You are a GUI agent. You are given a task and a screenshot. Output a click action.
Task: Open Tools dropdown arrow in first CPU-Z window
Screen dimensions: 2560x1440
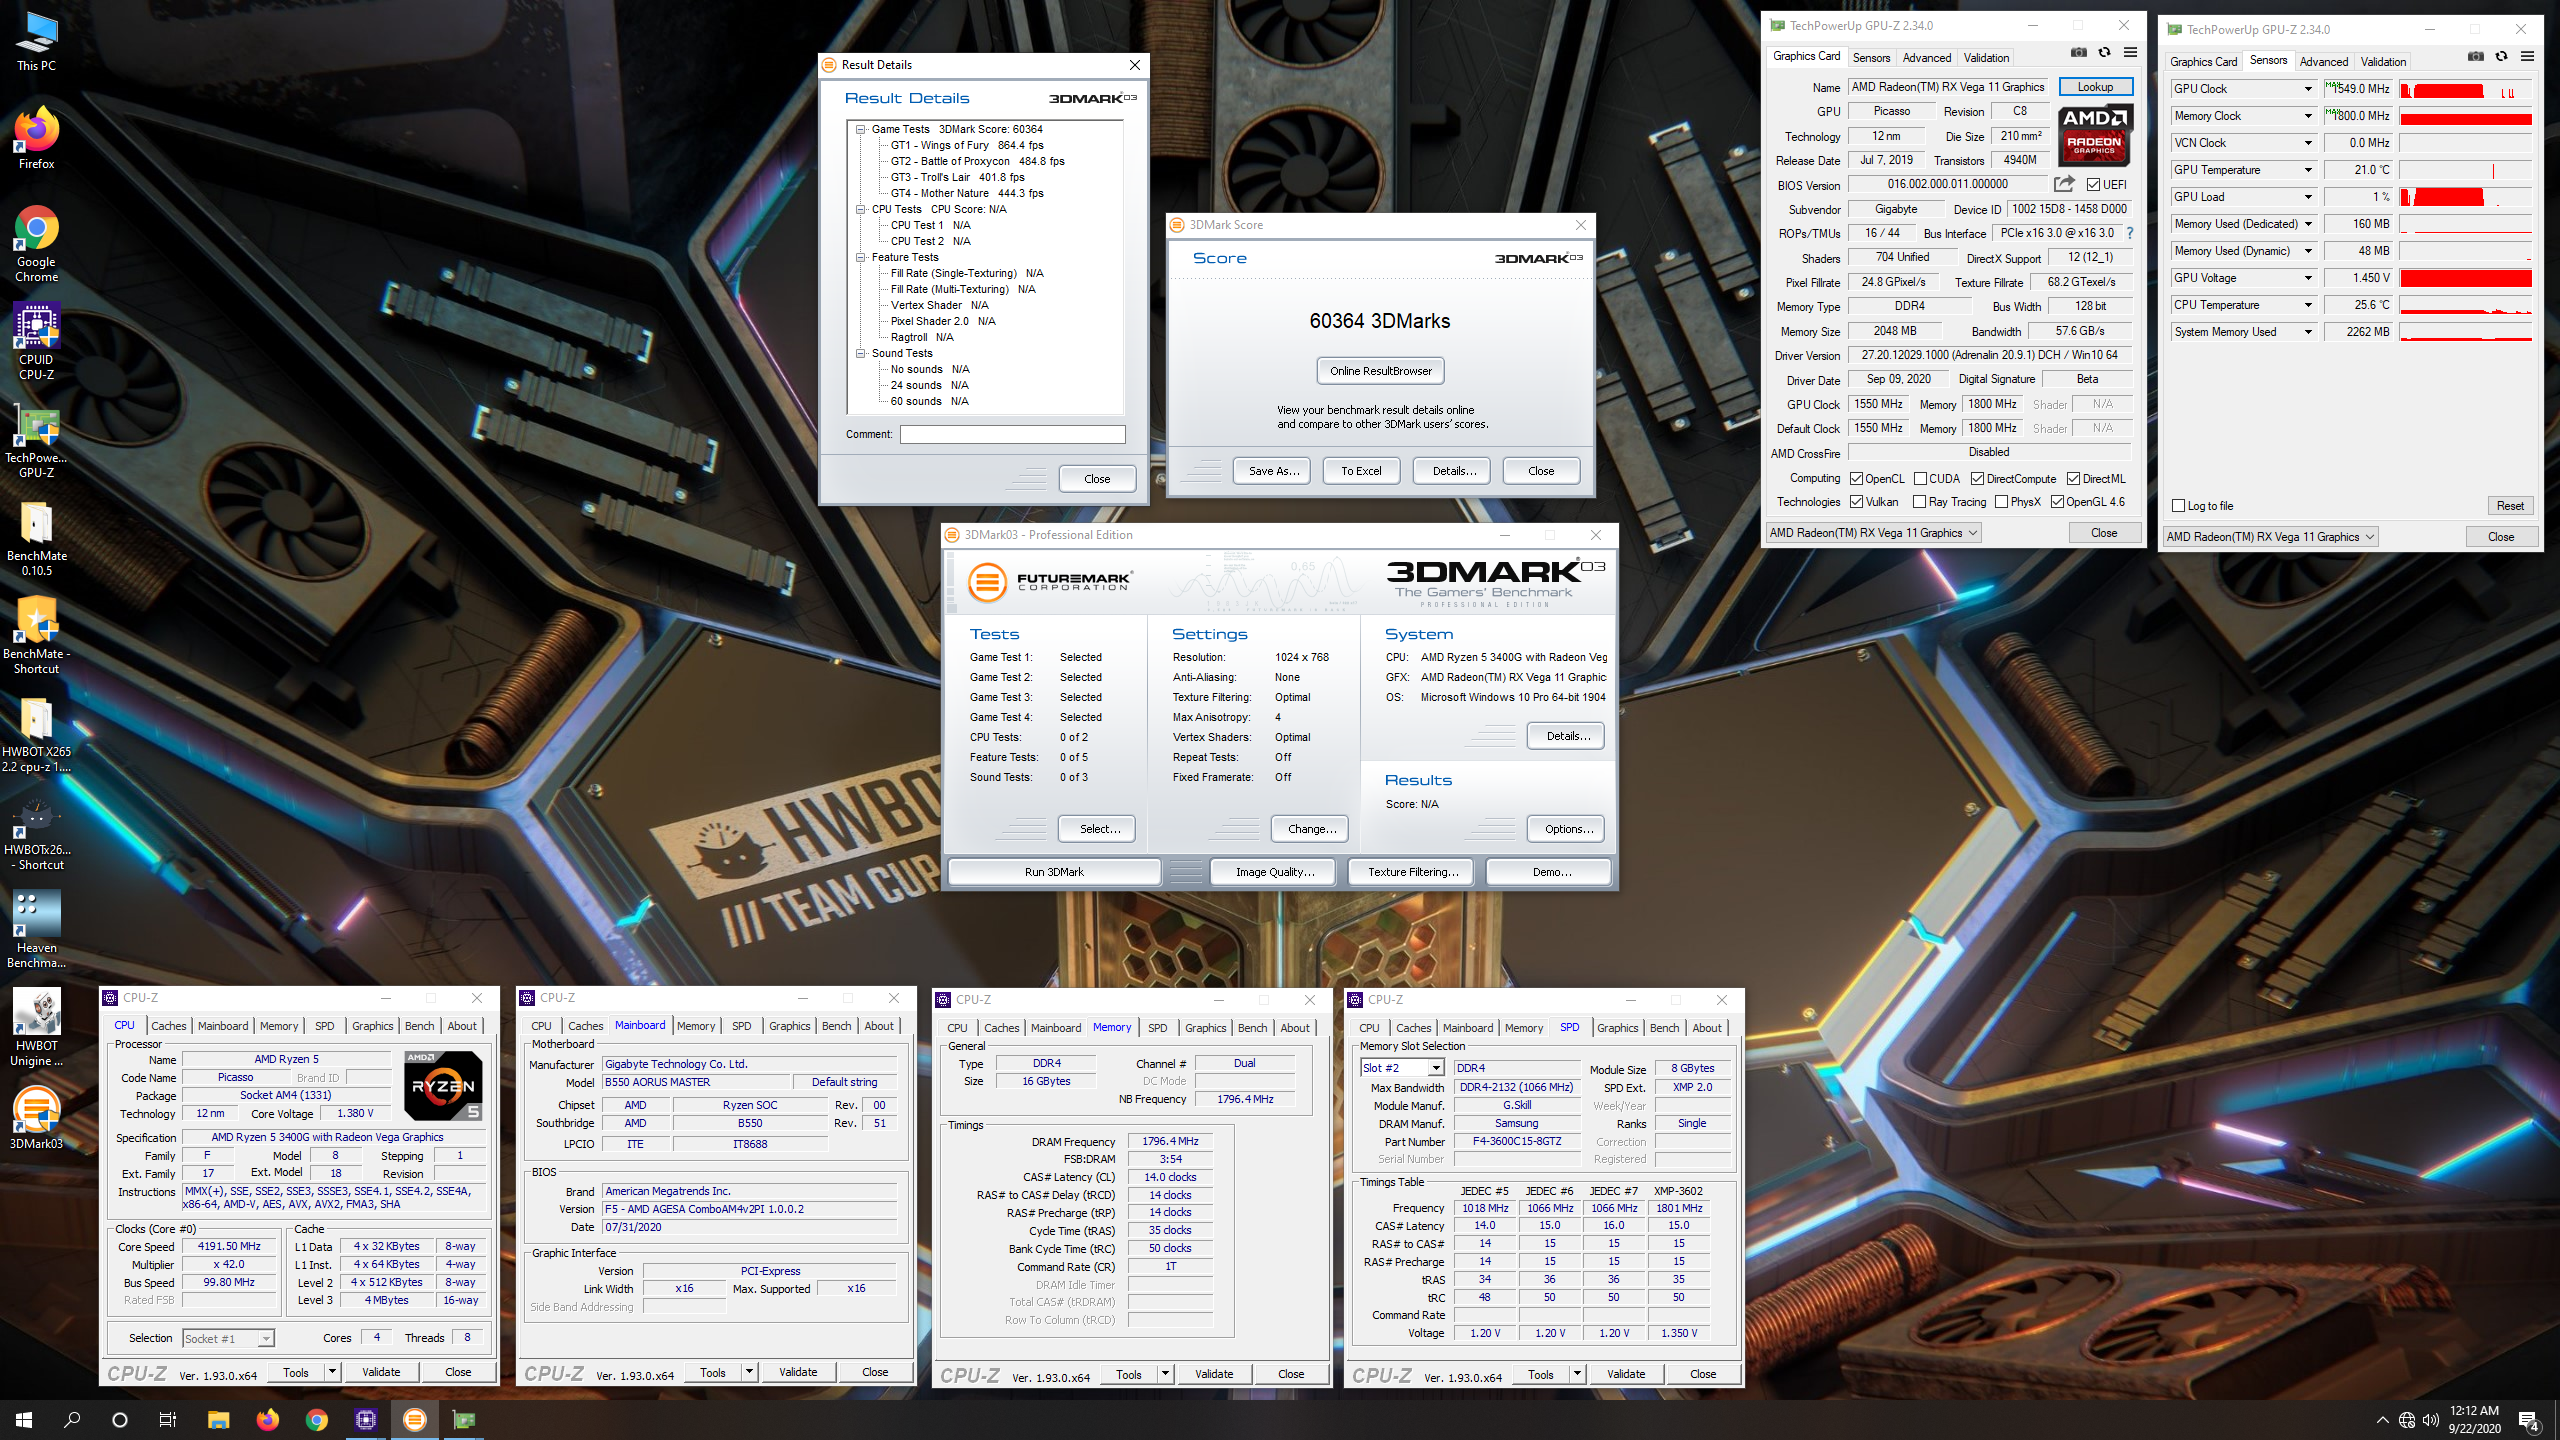(332, 1372)
